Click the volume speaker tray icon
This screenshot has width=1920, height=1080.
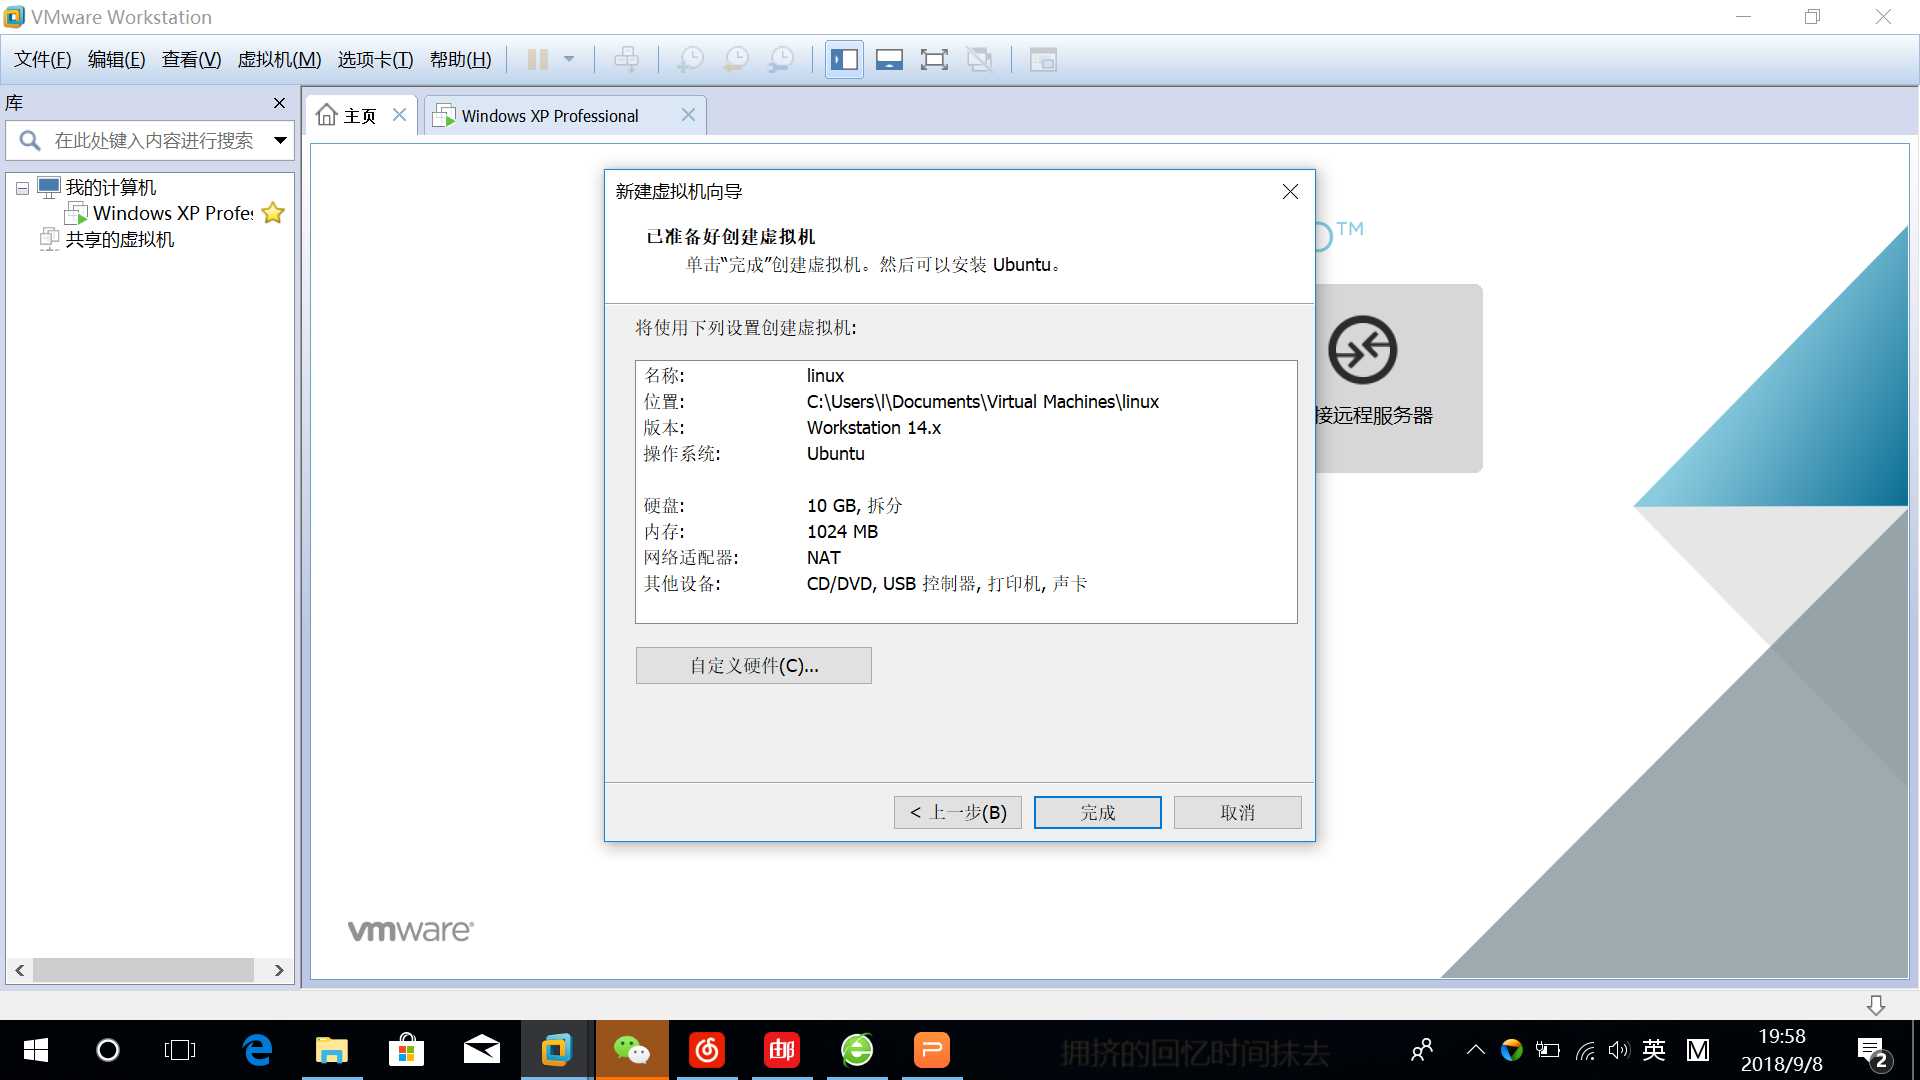(x=1619, y=1050)
